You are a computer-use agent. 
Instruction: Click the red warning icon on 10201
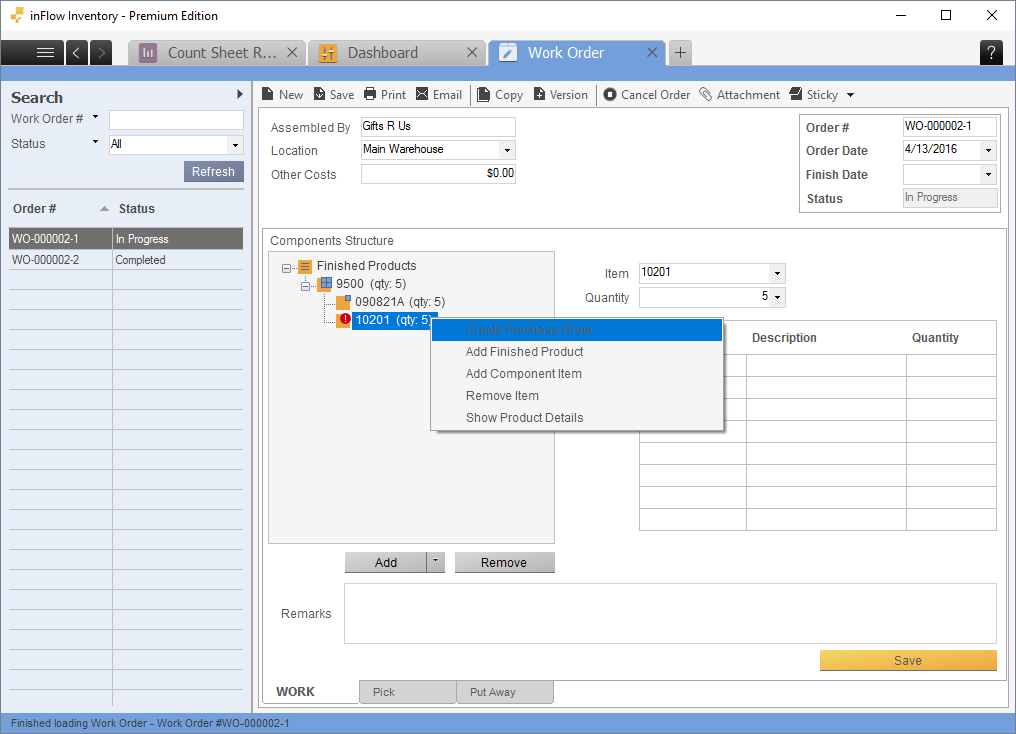pyautogui.click(x=345, y=319)
